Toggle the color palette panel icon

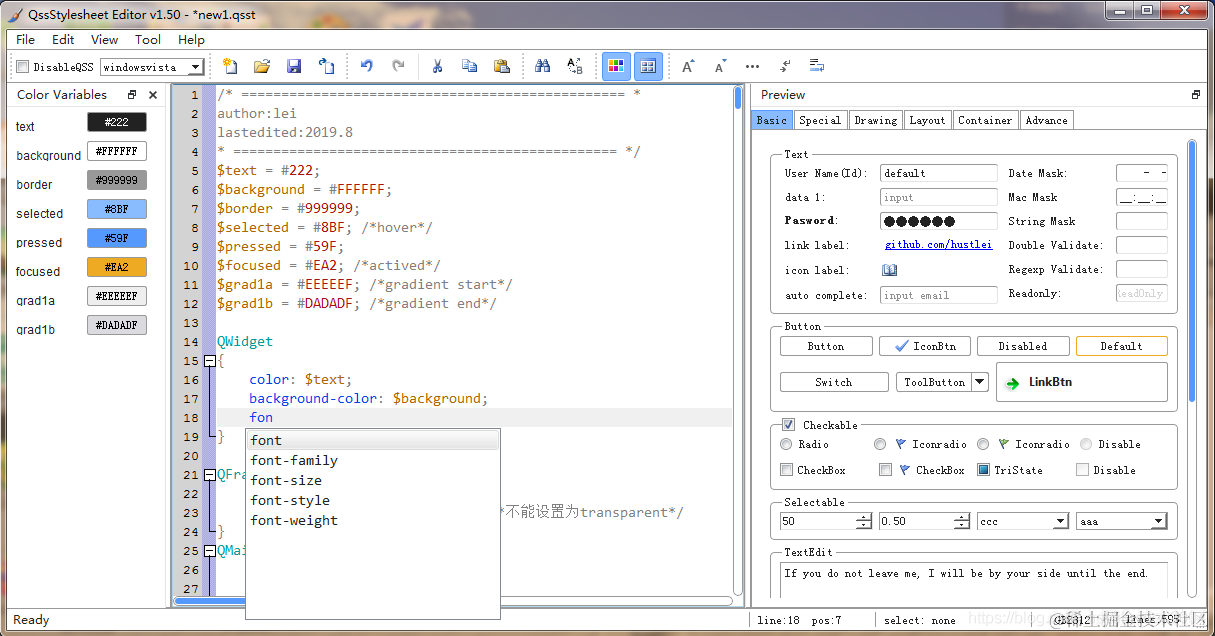[616, 66]
